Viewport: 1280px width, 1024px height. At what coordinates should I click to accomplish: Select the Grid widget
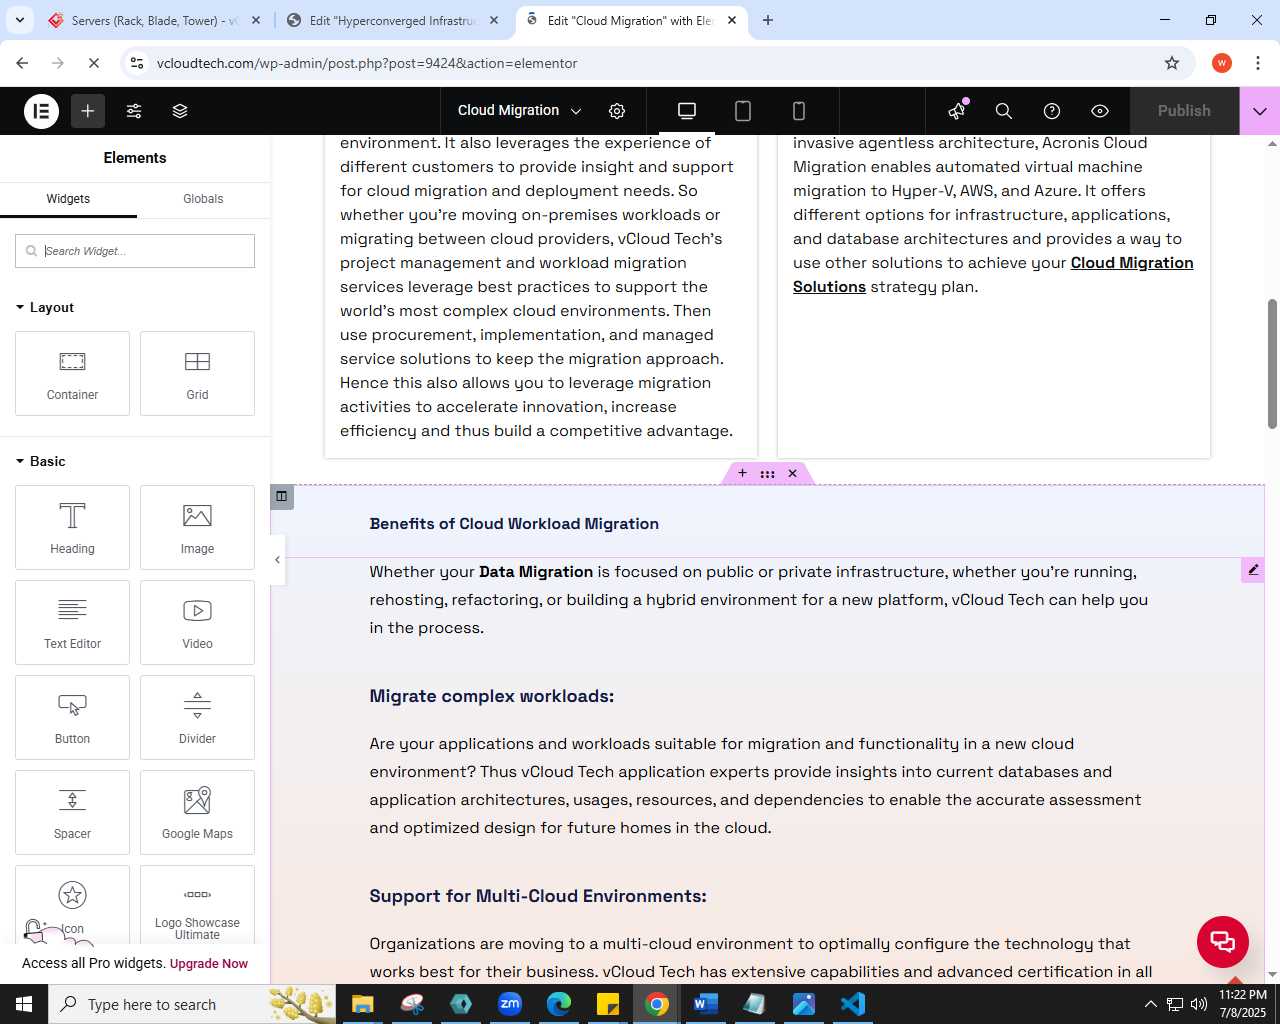pos(197,373)
